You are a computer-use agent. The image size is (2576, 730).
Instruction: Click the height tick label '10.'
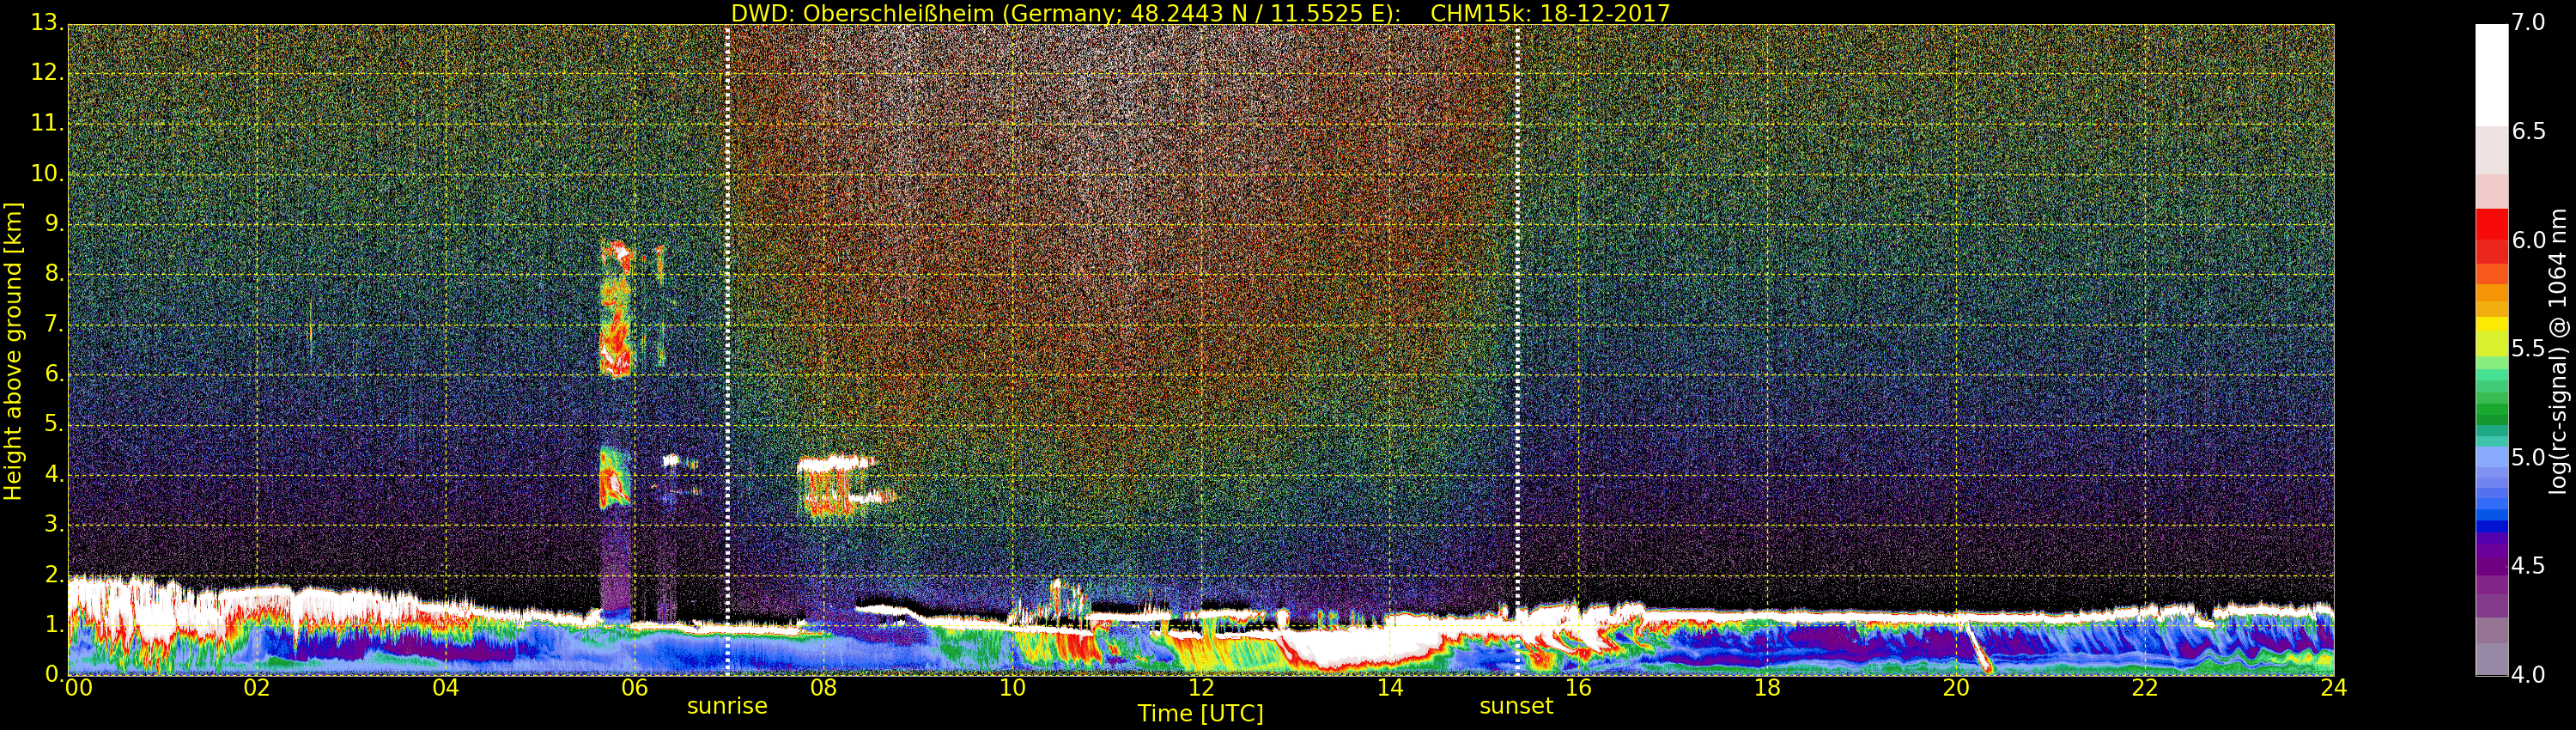click(47, 173)
